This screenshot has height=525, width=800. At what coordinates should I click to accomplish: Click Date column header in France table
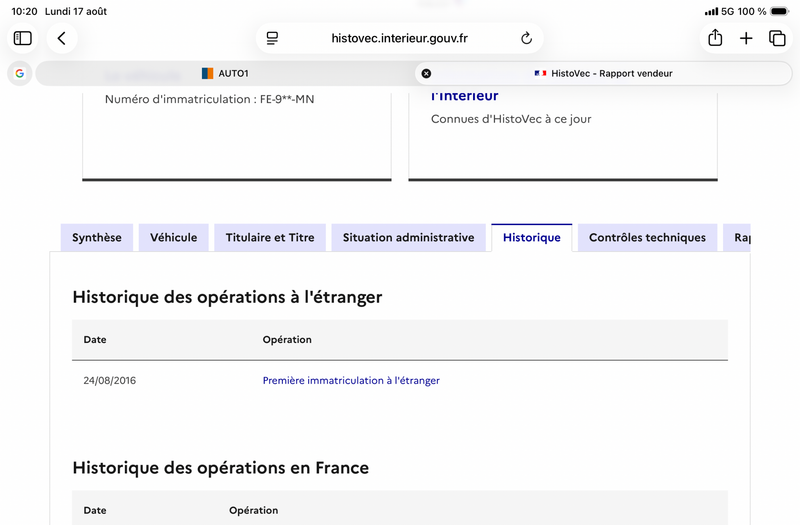tap(95, 511)
